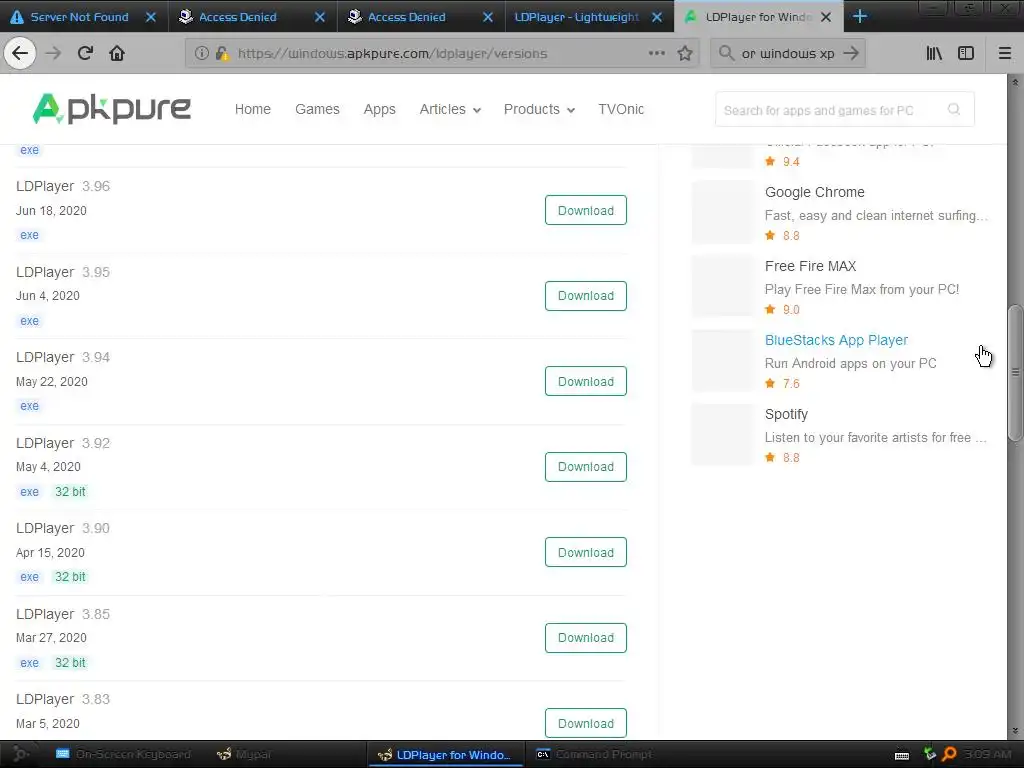The height and width of the screenshot is (768, 1024).
Task: Open the Spotify app link
Action: tap(786, 415)
